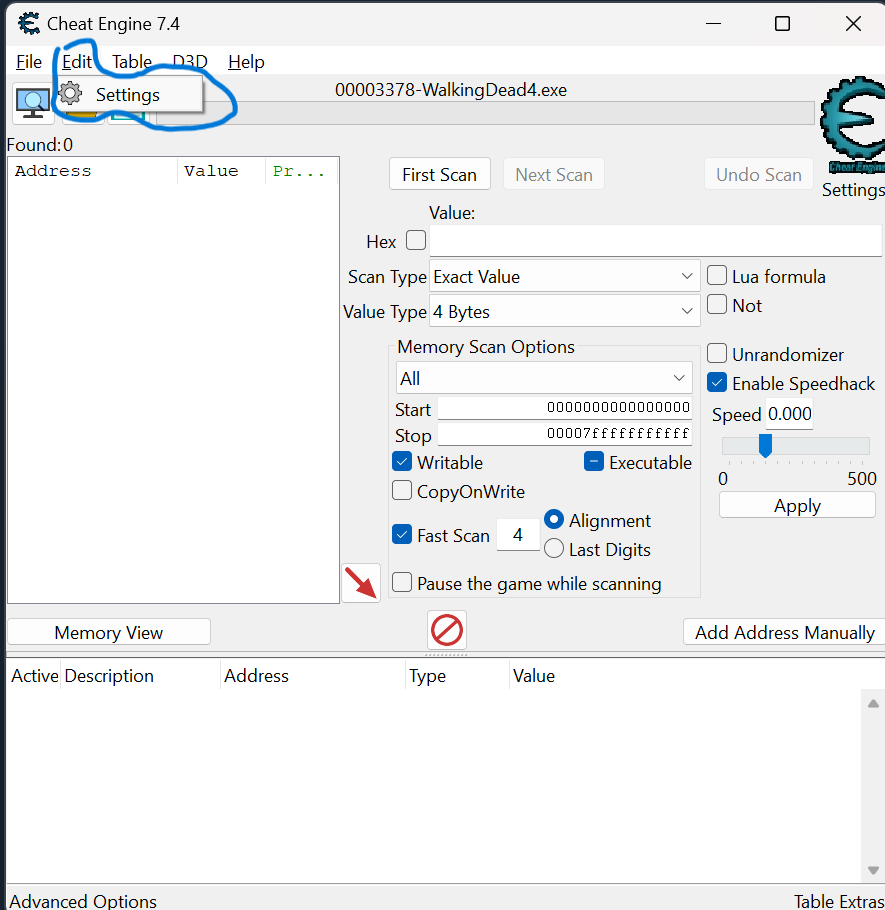Toggle the Hex checkbox
Image resolution: width=885 pixels, height=910 pixels.
click(x=416, y=240)
